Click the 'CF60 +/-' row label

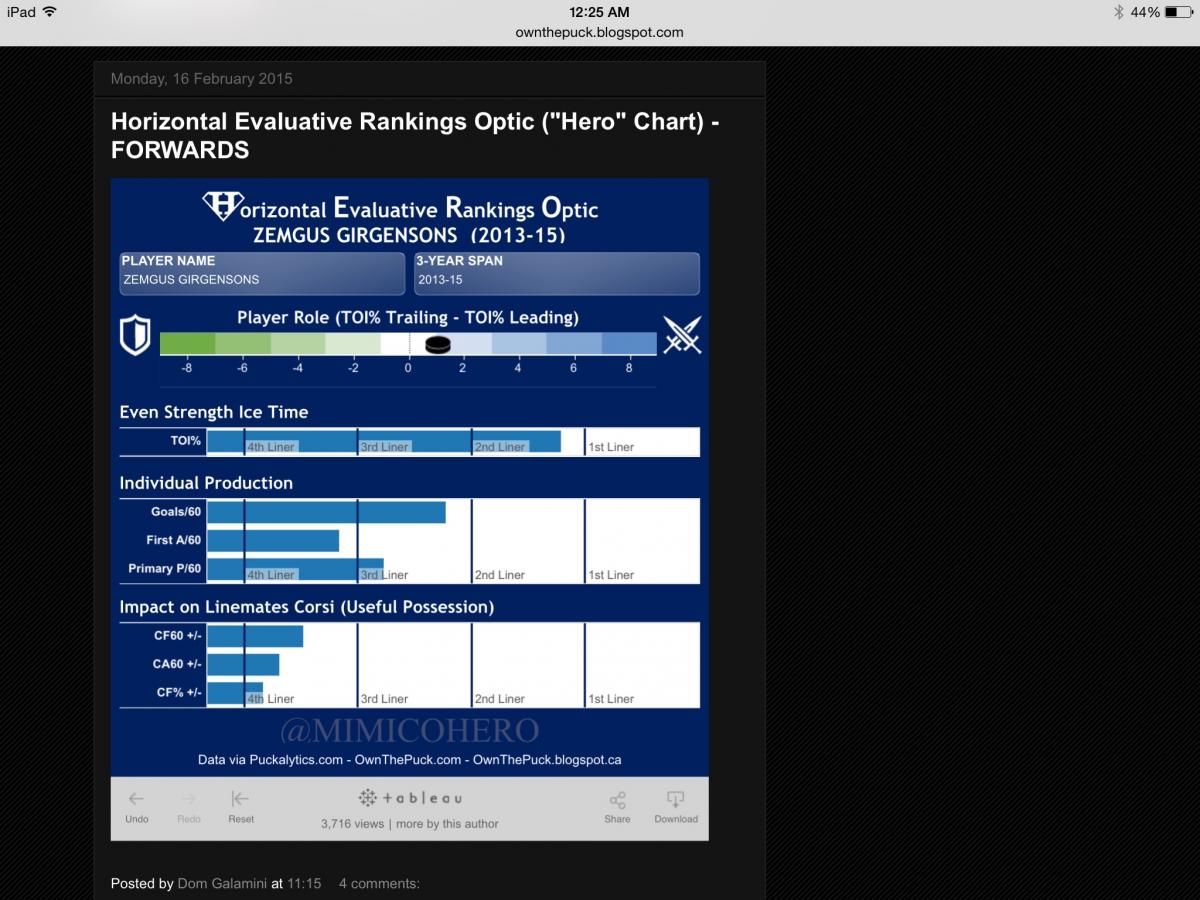(178, 635)
